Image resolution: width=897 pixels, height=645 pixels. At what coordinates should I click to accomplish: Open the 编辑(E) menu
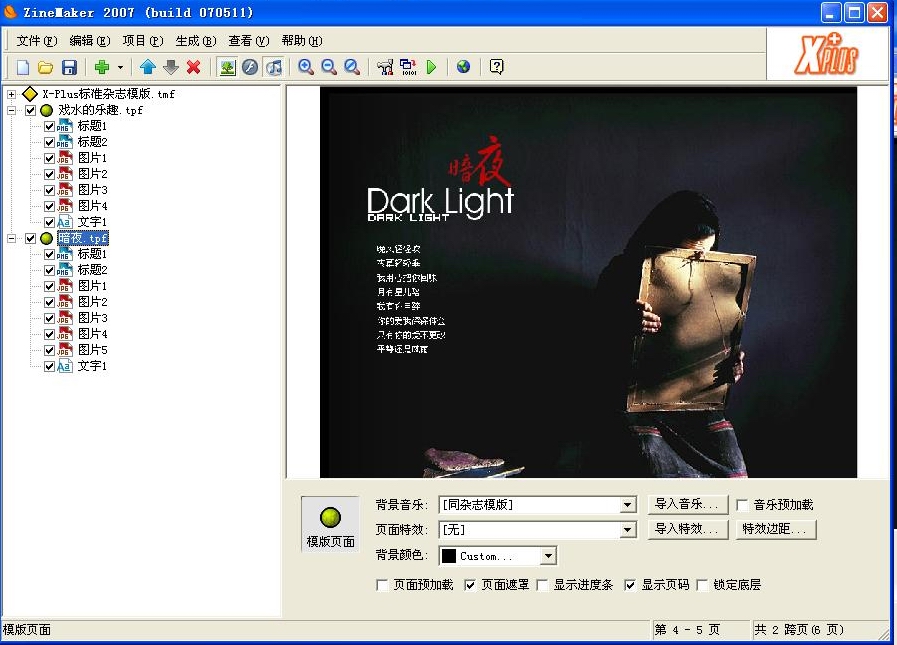90,41
